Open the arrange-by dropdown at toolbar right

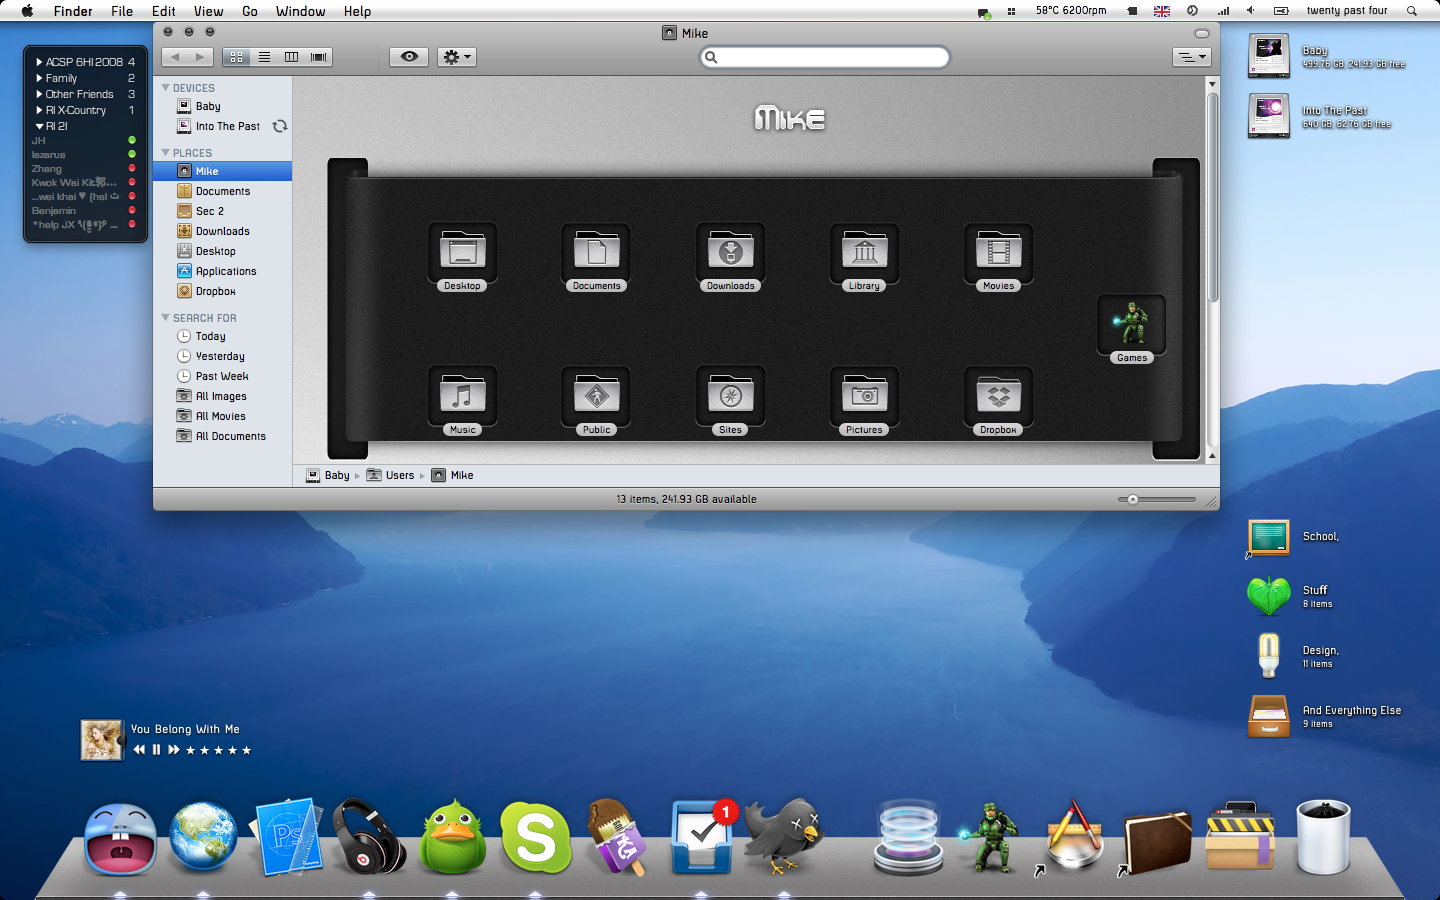pos(1191,57)
